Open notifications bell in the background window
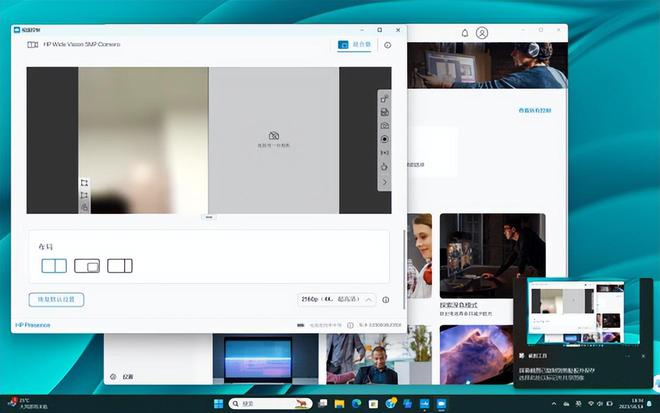 pyautogui.click(x=465, y=33)
